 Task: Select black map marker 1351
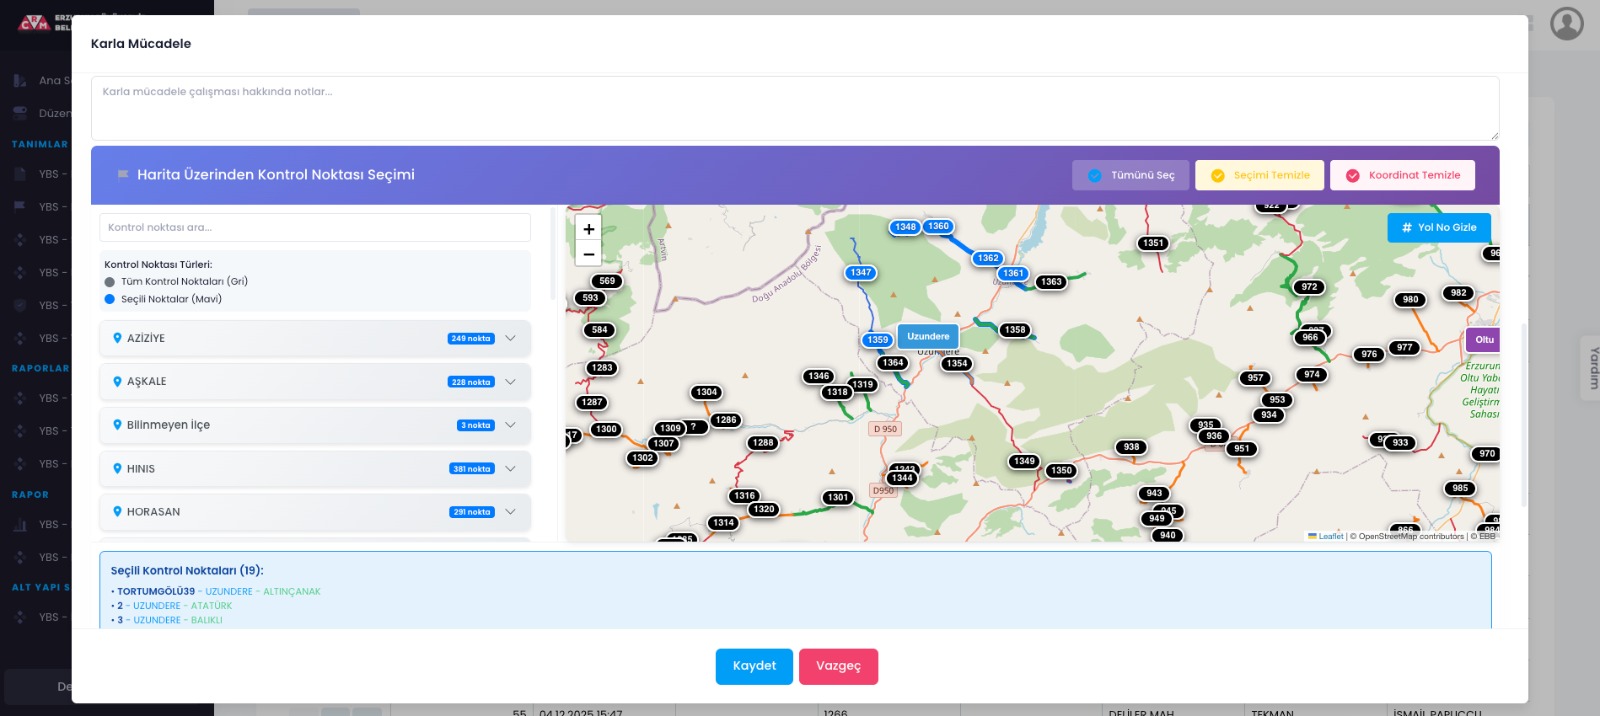[1153, 243]
